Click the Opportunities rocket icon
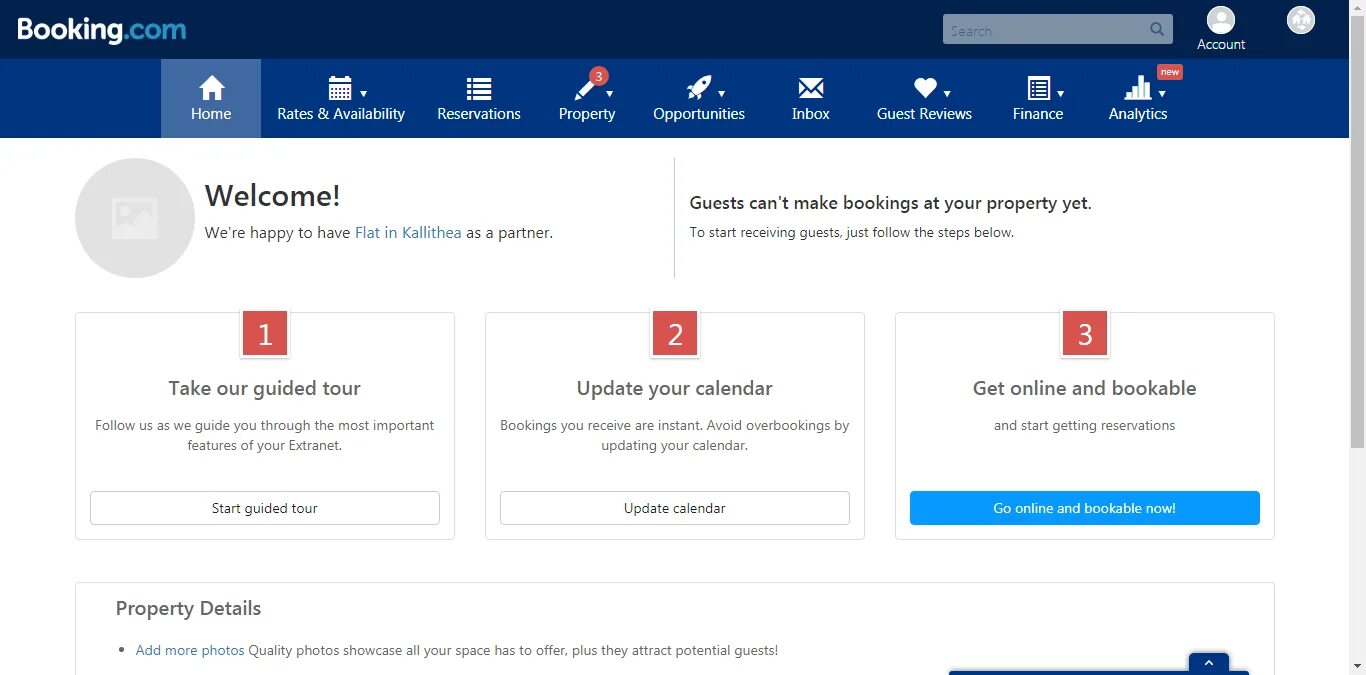Image resolution: width=1366 pixels, height=675 pixels. (698, 88)
